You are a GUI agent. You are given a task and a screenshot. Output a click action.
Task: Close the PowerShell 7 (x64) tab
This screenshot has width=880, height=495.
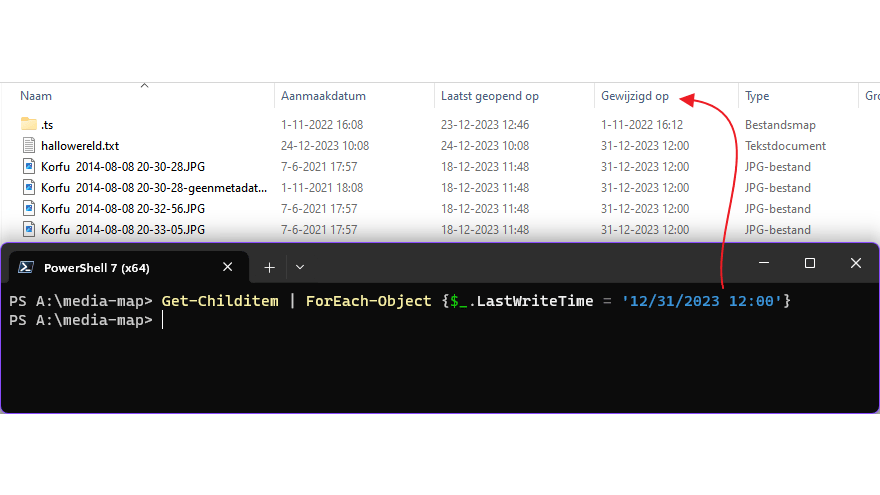[228, 267]
